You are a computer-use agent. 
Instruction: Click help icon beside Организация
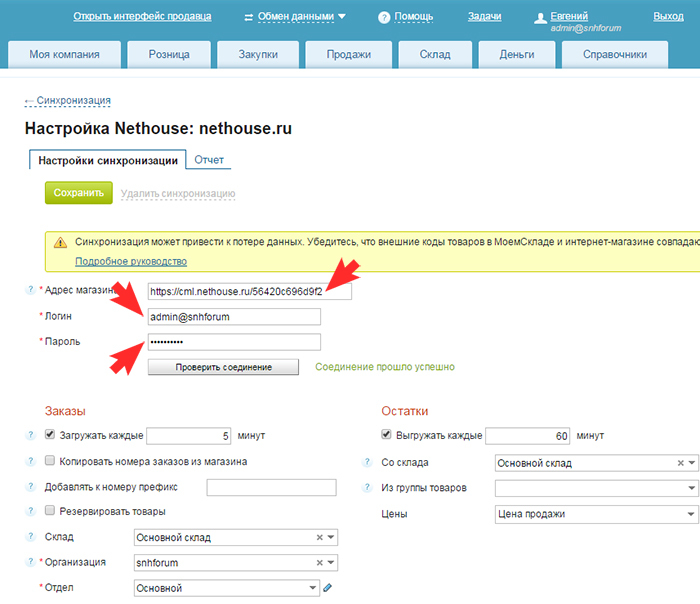[30, 562]
